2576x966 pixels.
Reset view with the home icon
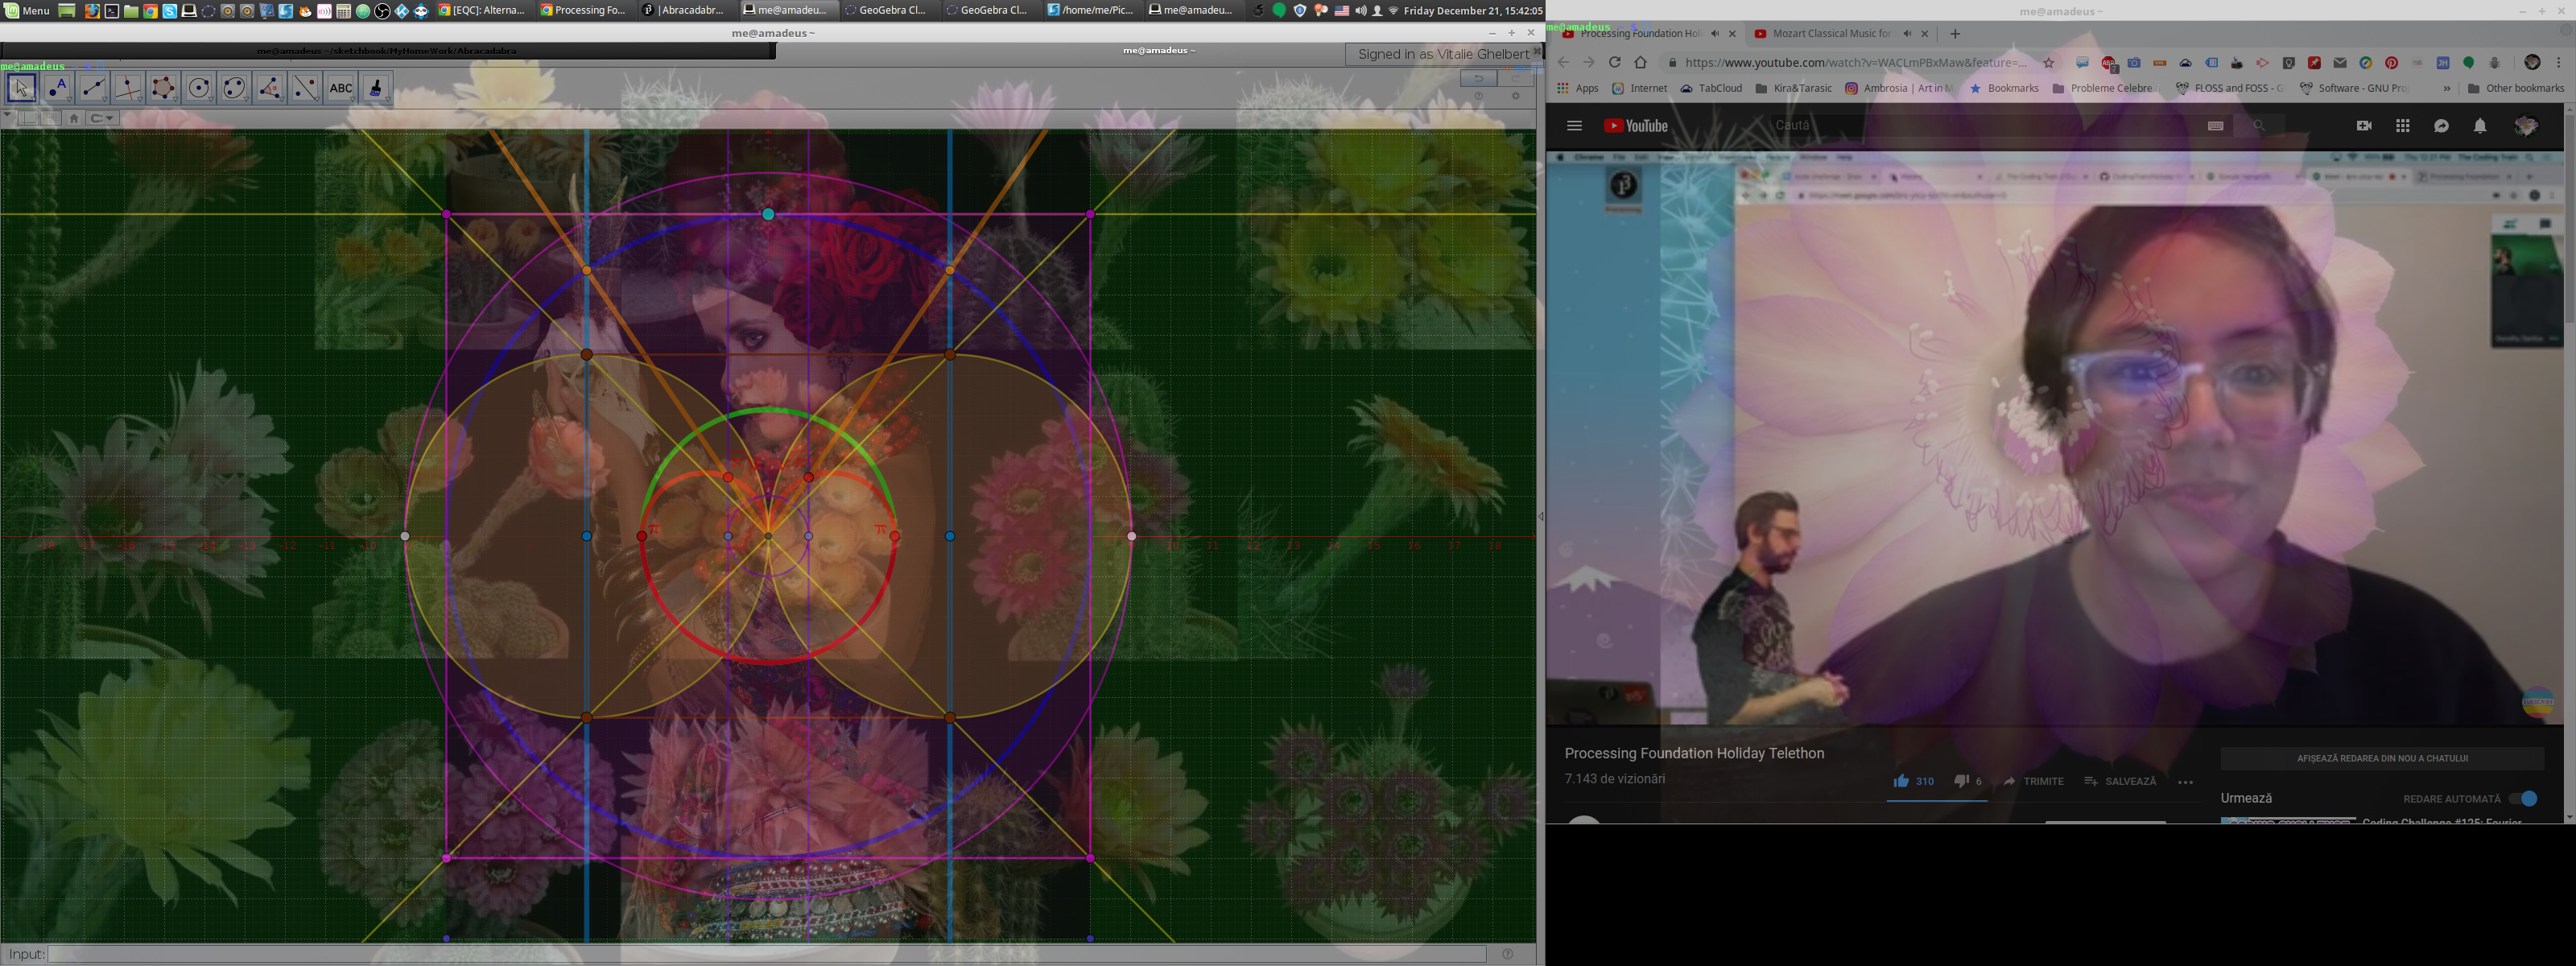coord(74,118)
